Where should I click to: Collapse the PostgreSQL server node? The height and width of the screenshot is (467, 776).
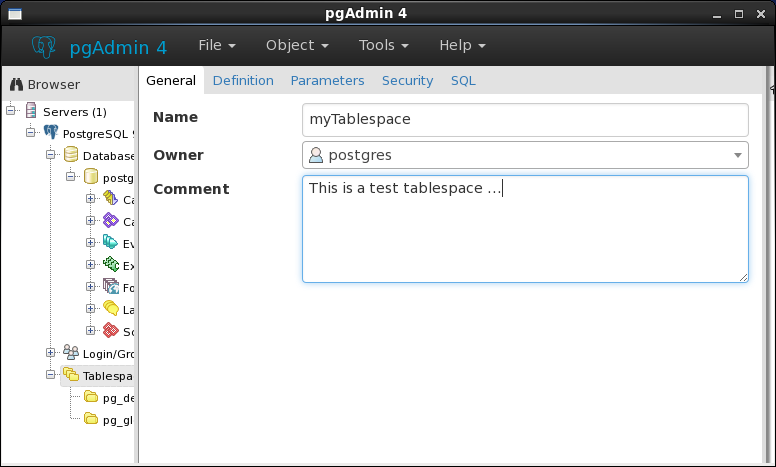(30, 132)
